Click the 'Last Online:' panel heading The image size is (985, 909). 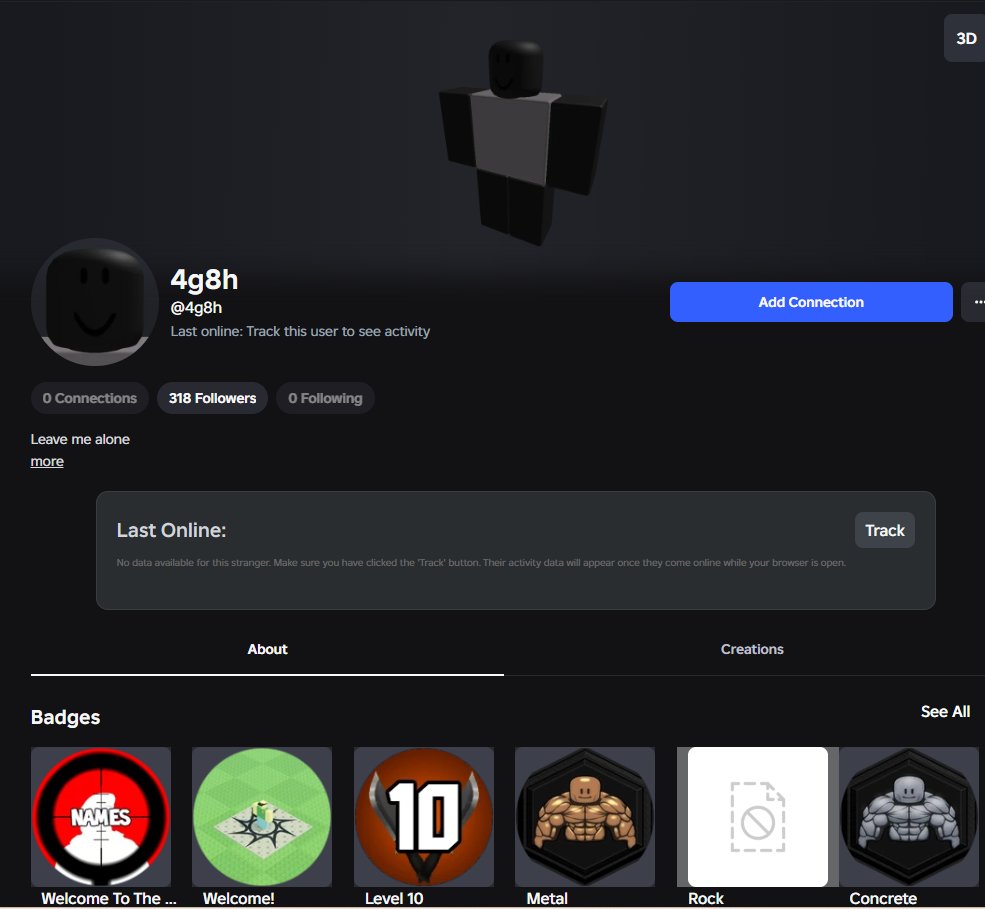point(171,530)
